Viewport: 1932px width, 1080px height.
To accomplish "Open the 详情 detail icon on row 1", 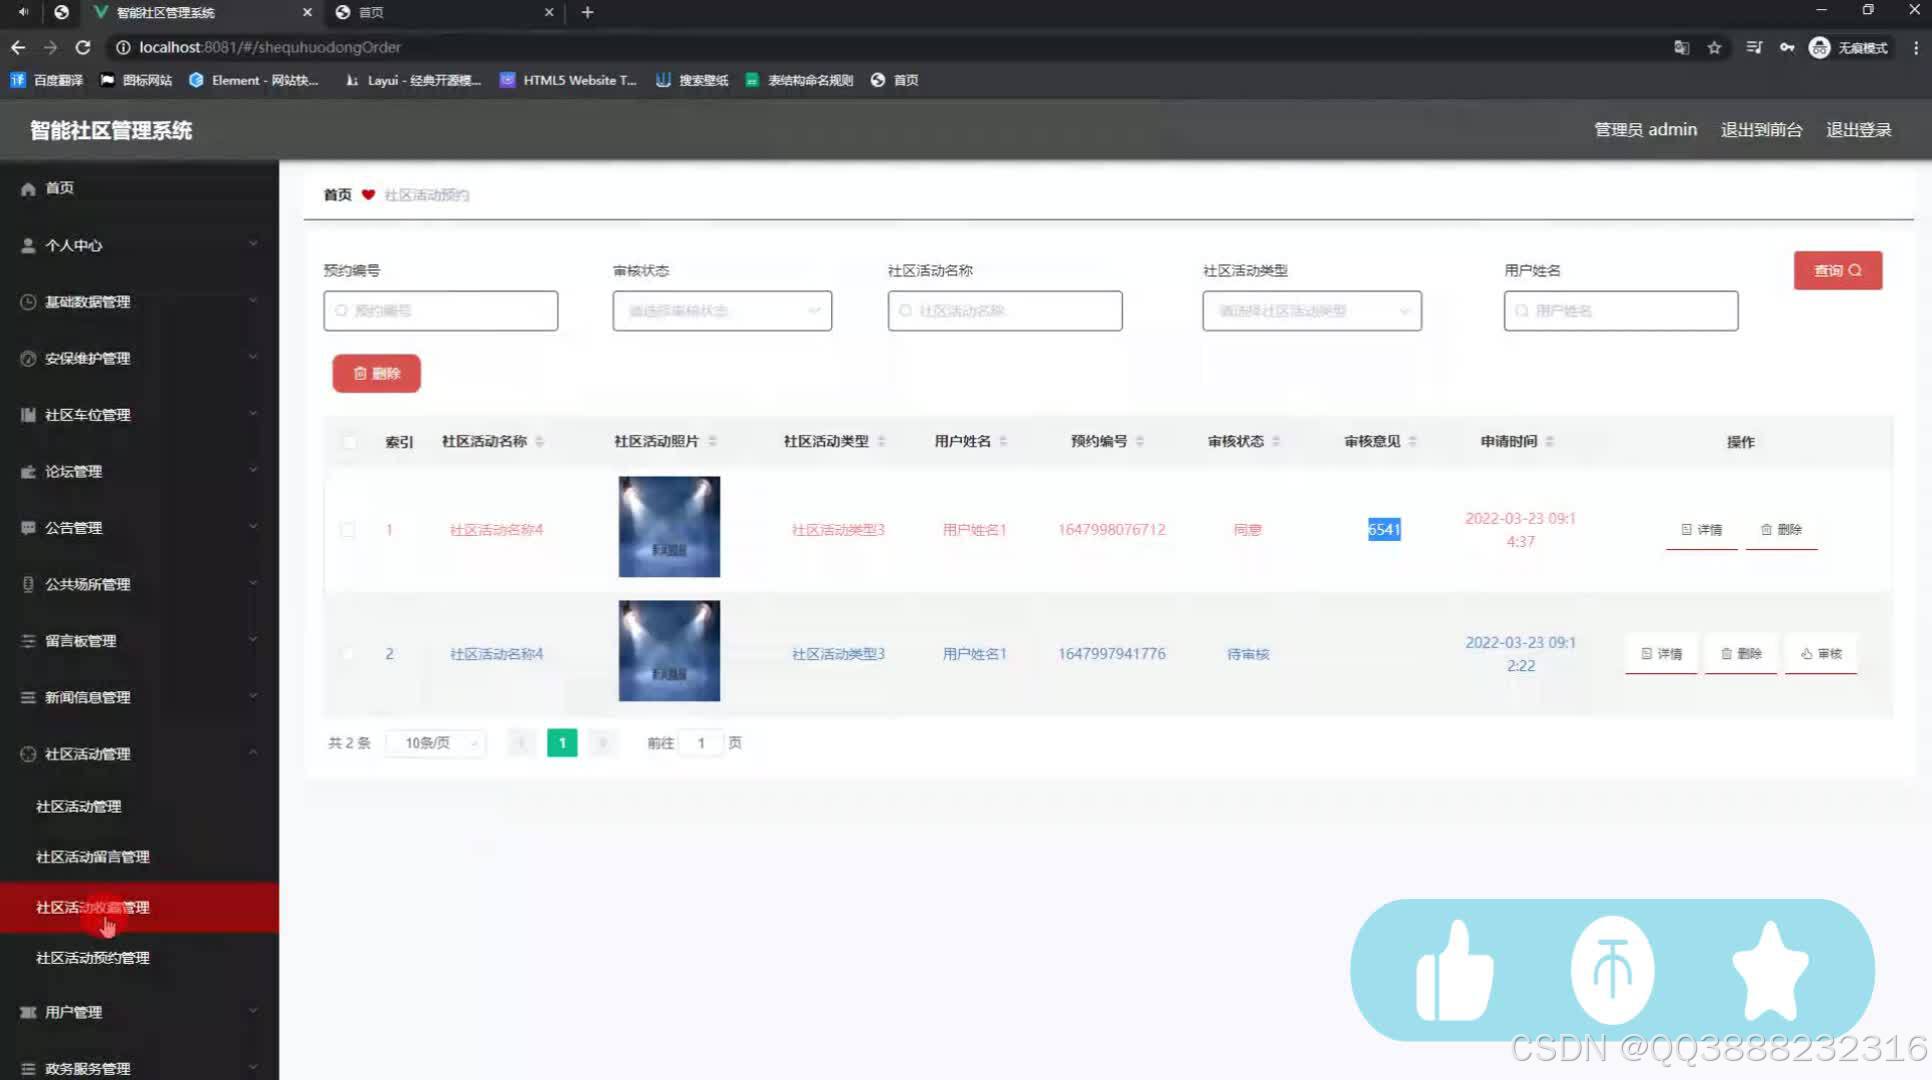I will 1685,529.
